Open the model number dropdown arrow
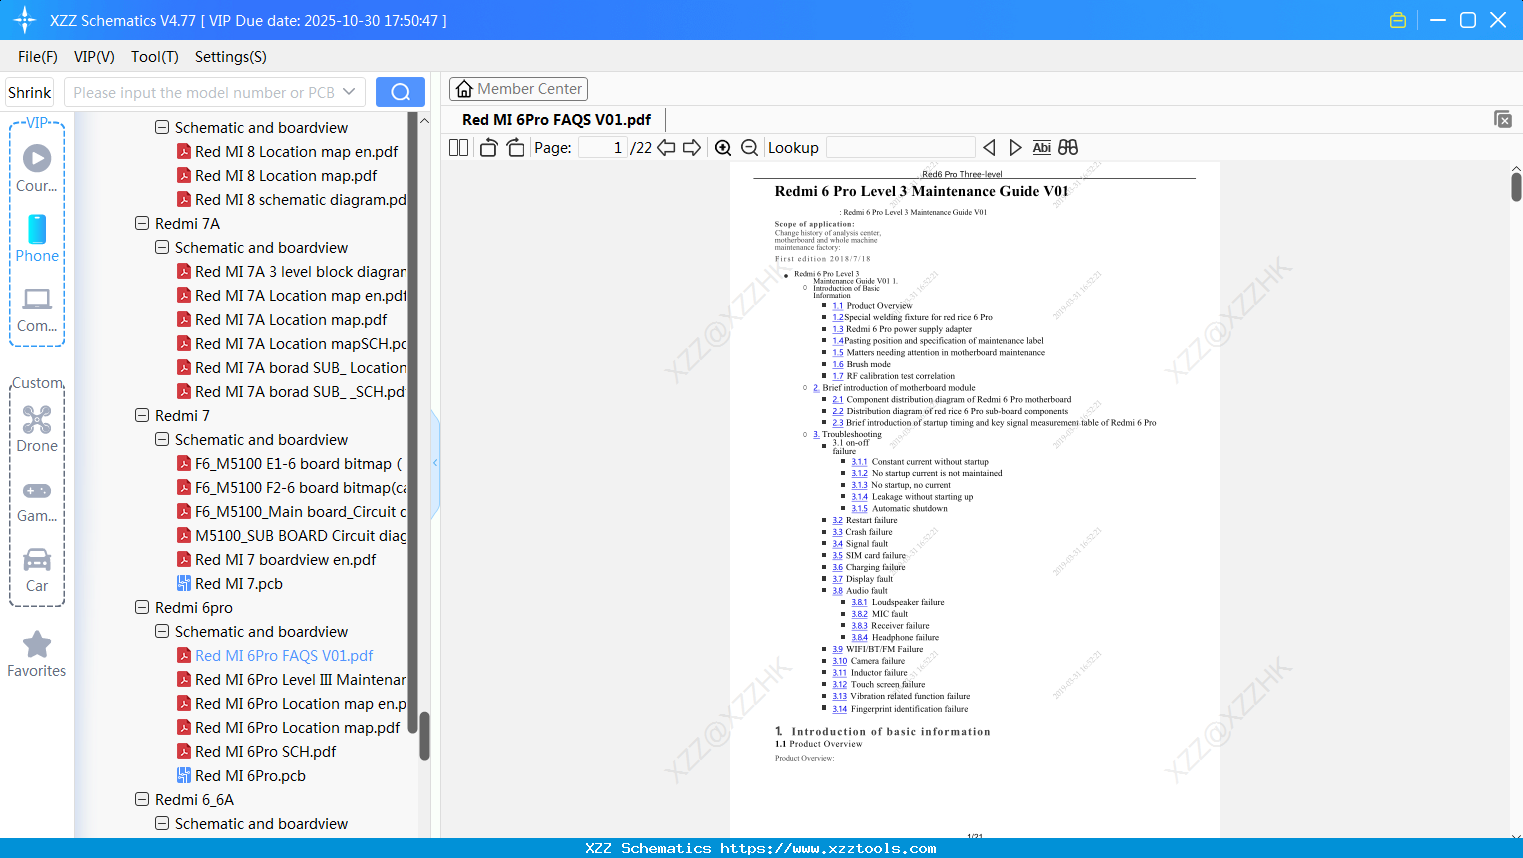Image resolution: width=1523 pixels, height=858 pixels. pos(349,92)
